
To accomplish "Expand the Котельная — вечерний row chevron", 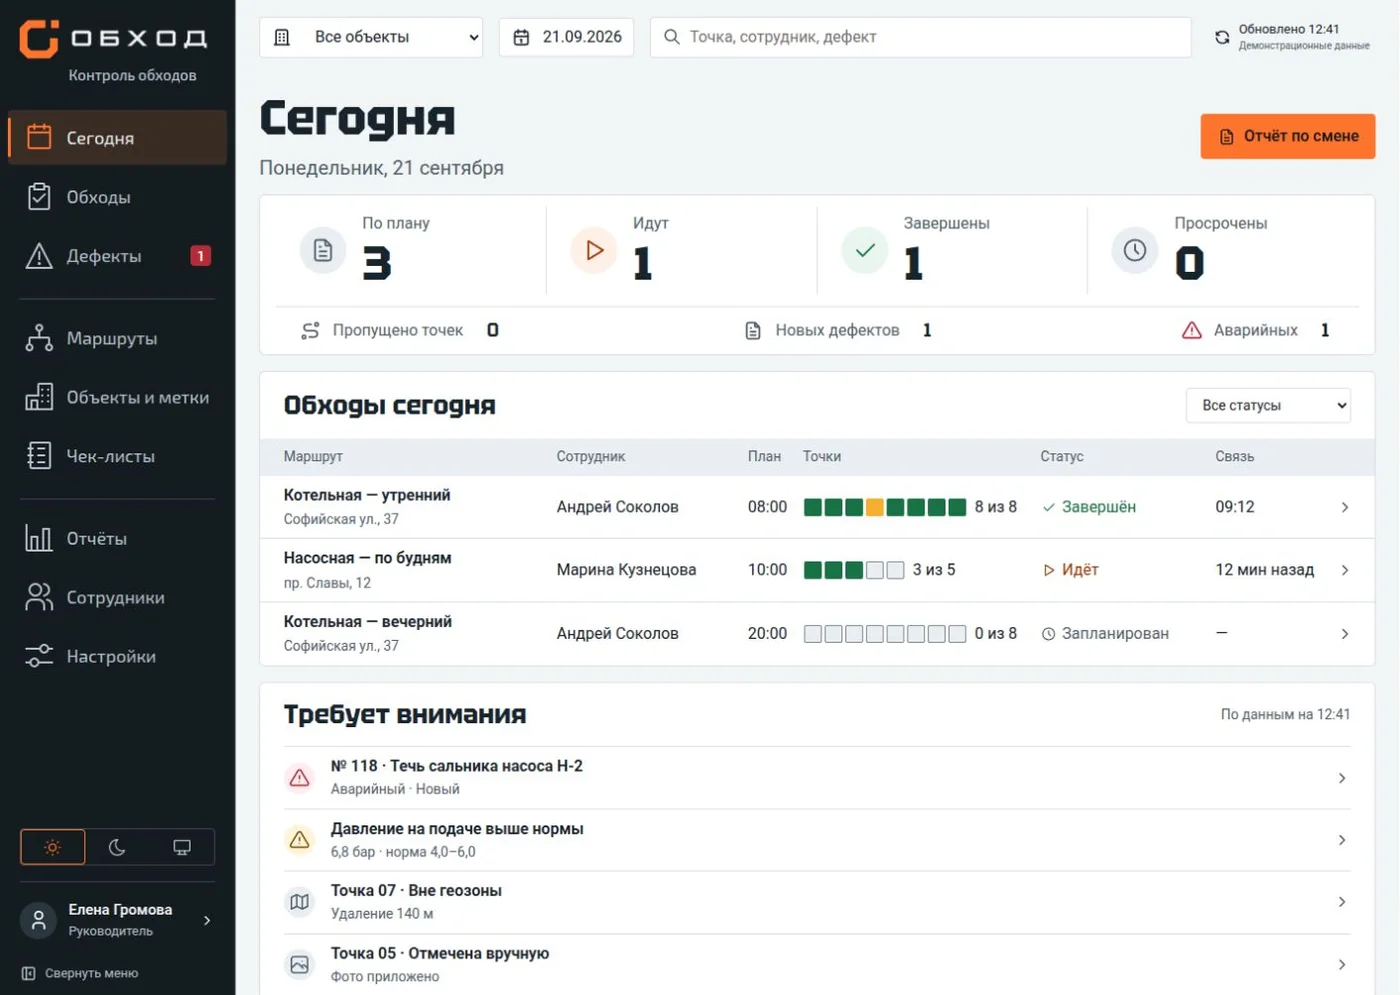I will tap(1345, 634).
